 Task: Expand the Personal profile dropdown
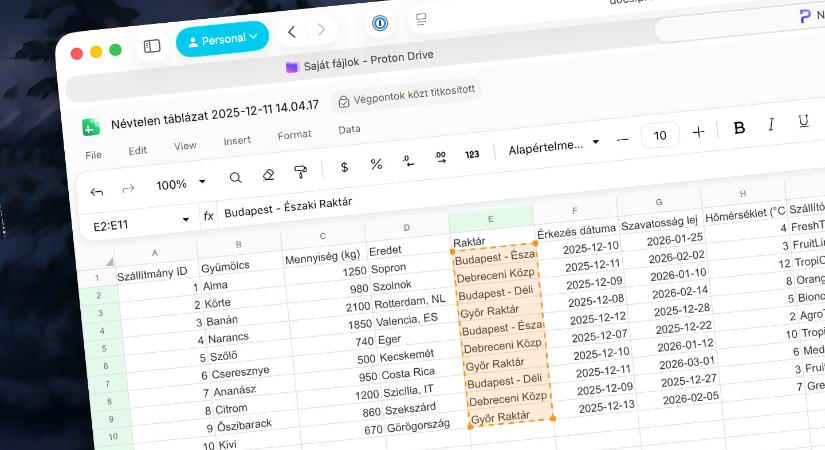223,39
